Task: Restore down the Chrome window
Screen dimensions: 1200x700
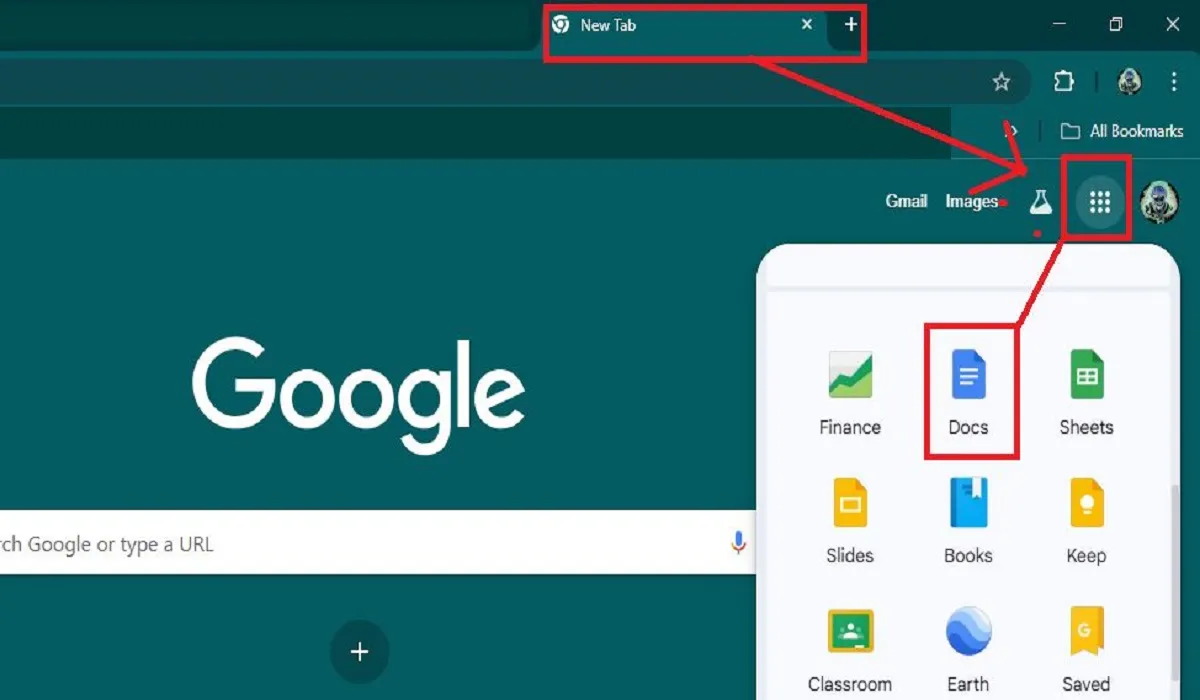Action: tap(1116, 25)
